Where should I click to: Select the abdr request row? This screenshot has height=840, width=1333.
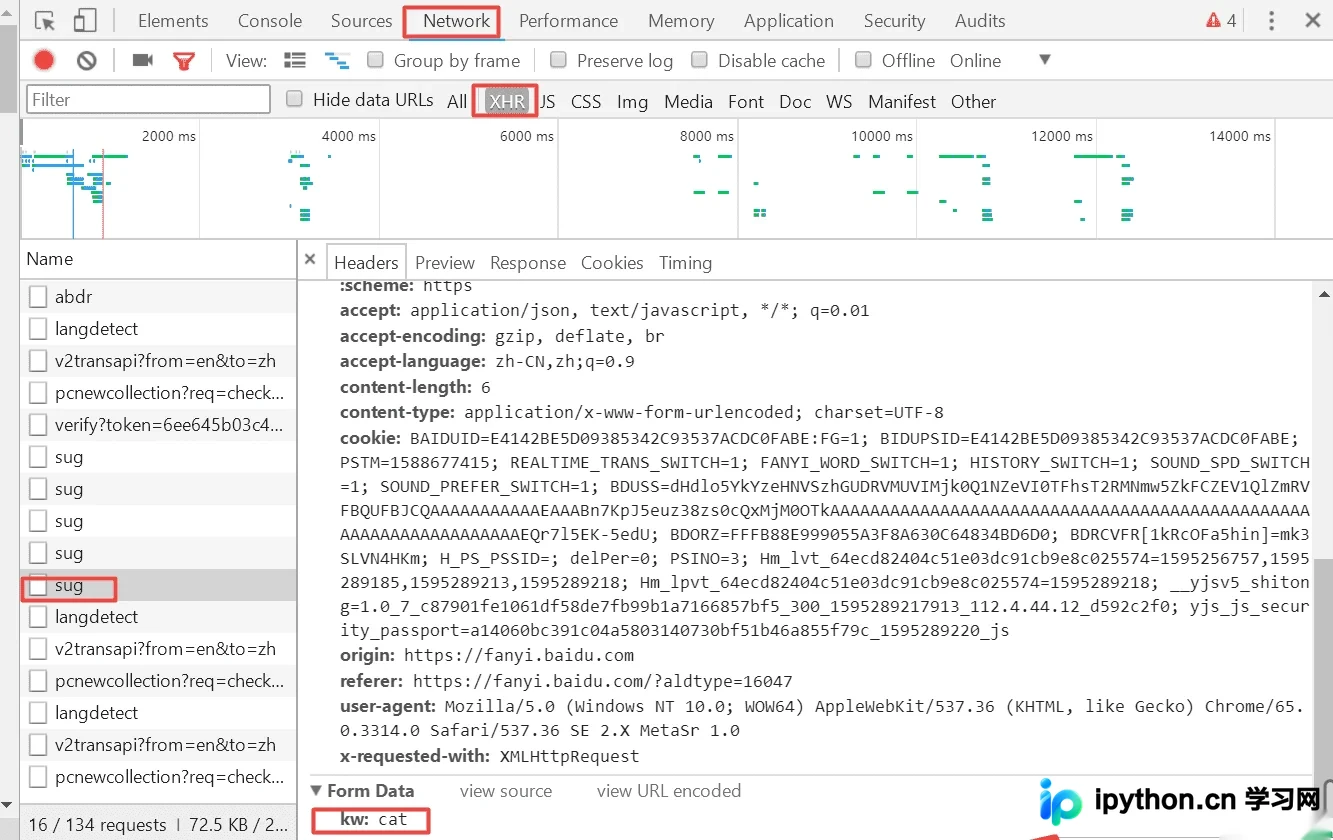[158, 297]
